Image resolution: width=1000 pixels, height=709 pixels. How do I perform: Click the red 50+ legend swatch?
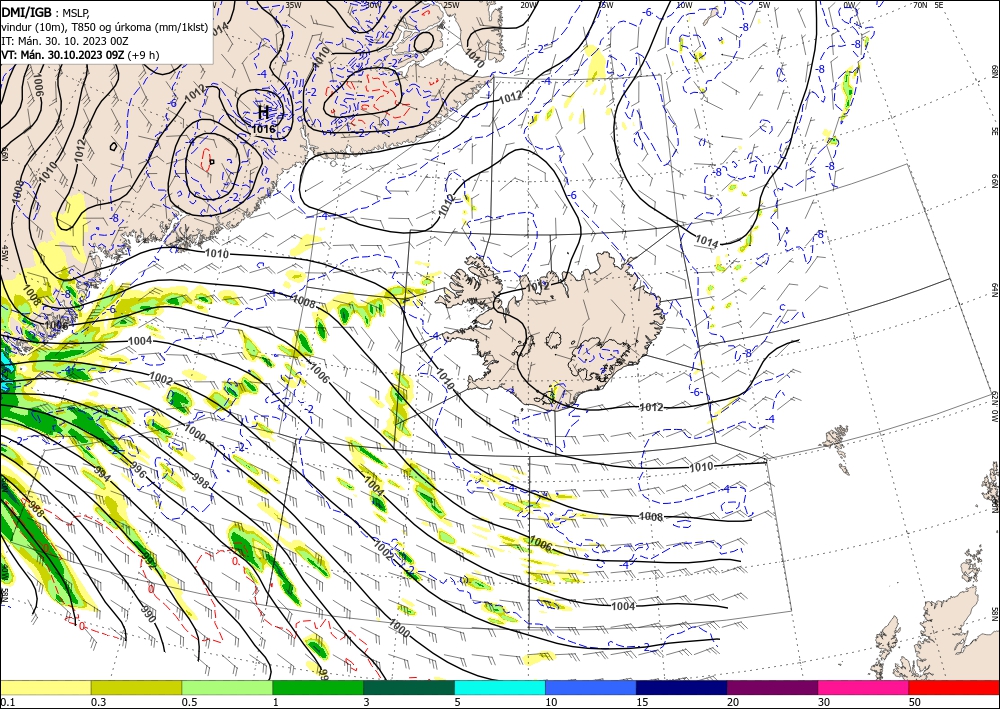coord(954,687)
